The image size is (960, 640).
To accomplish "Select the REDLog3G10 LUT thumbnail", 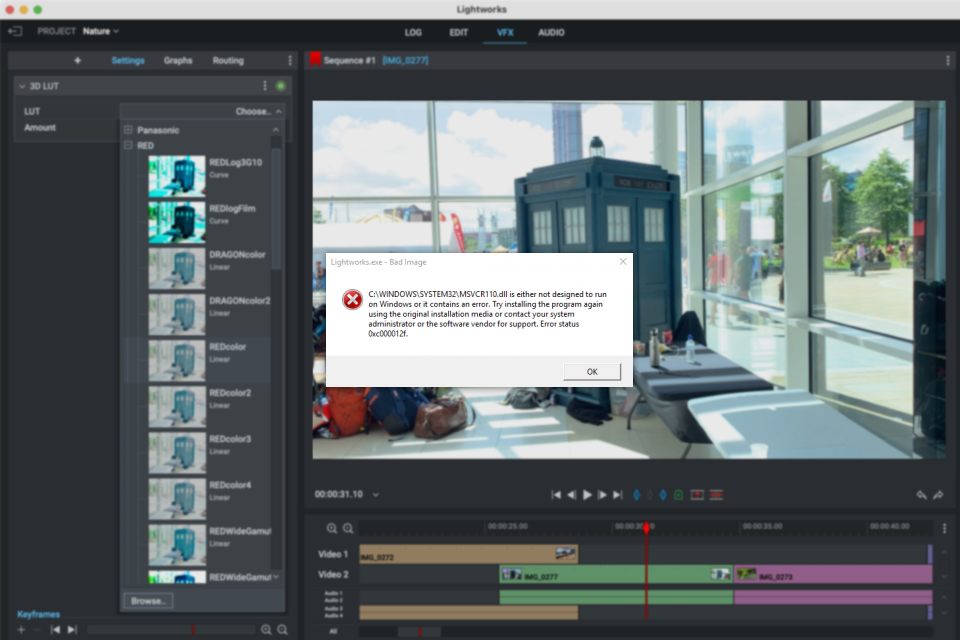I will [x=176, y=176].
